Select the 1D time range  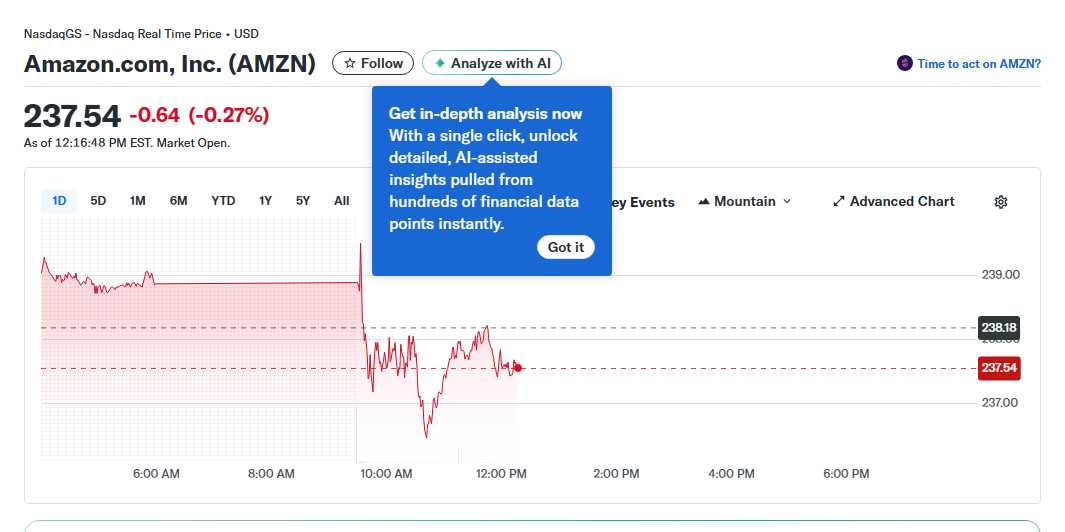coord(59,201)
